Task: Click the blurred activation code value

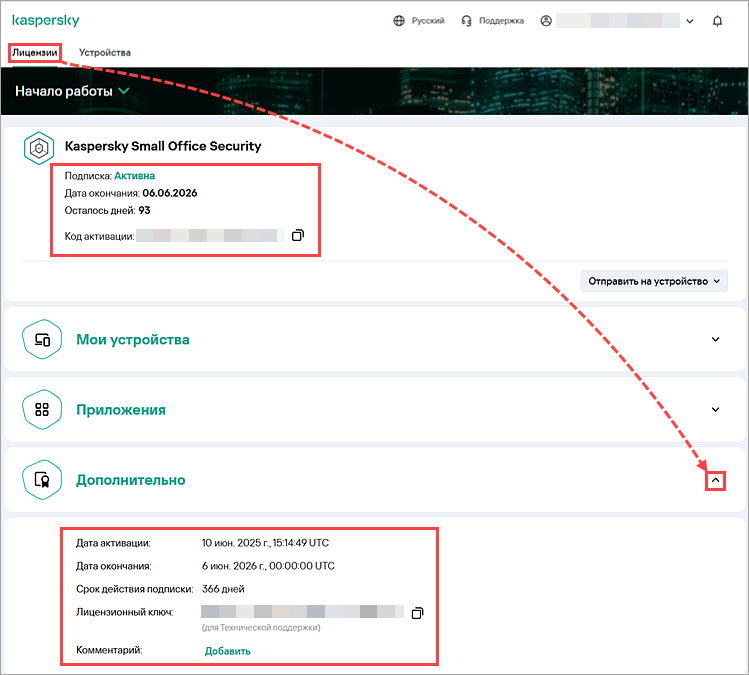Action: click(210, 236)
